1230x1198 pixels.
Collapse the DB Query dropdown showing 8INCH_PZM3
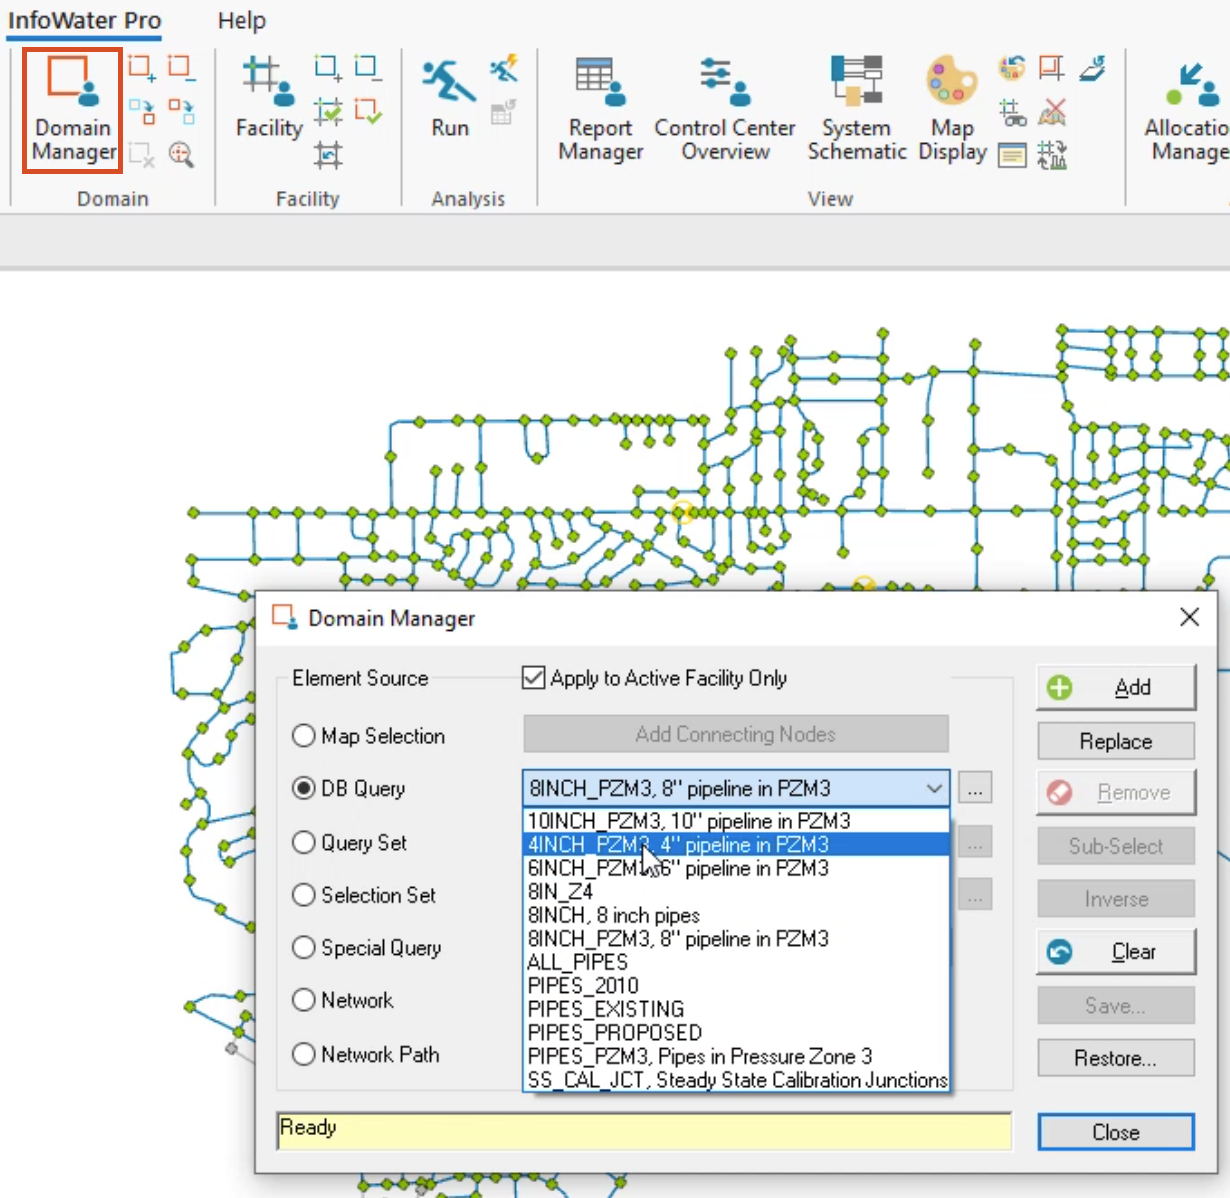(934, 788)
